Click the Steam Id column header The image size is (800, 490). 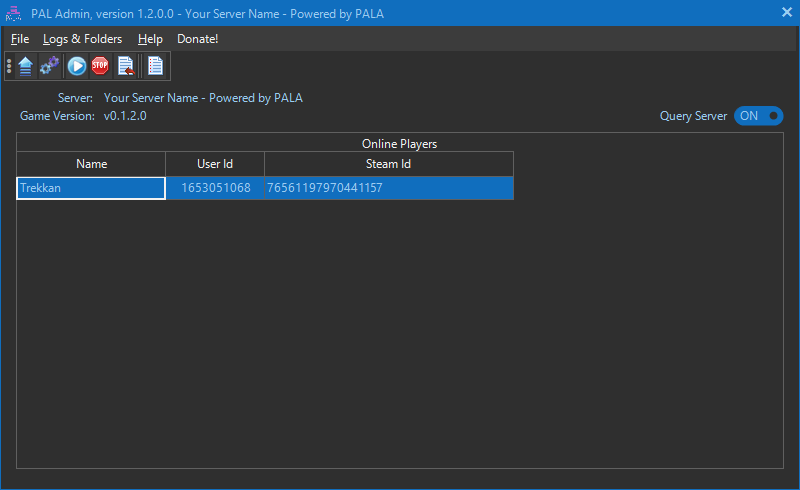pyautogui.click(x=388, y=164)
